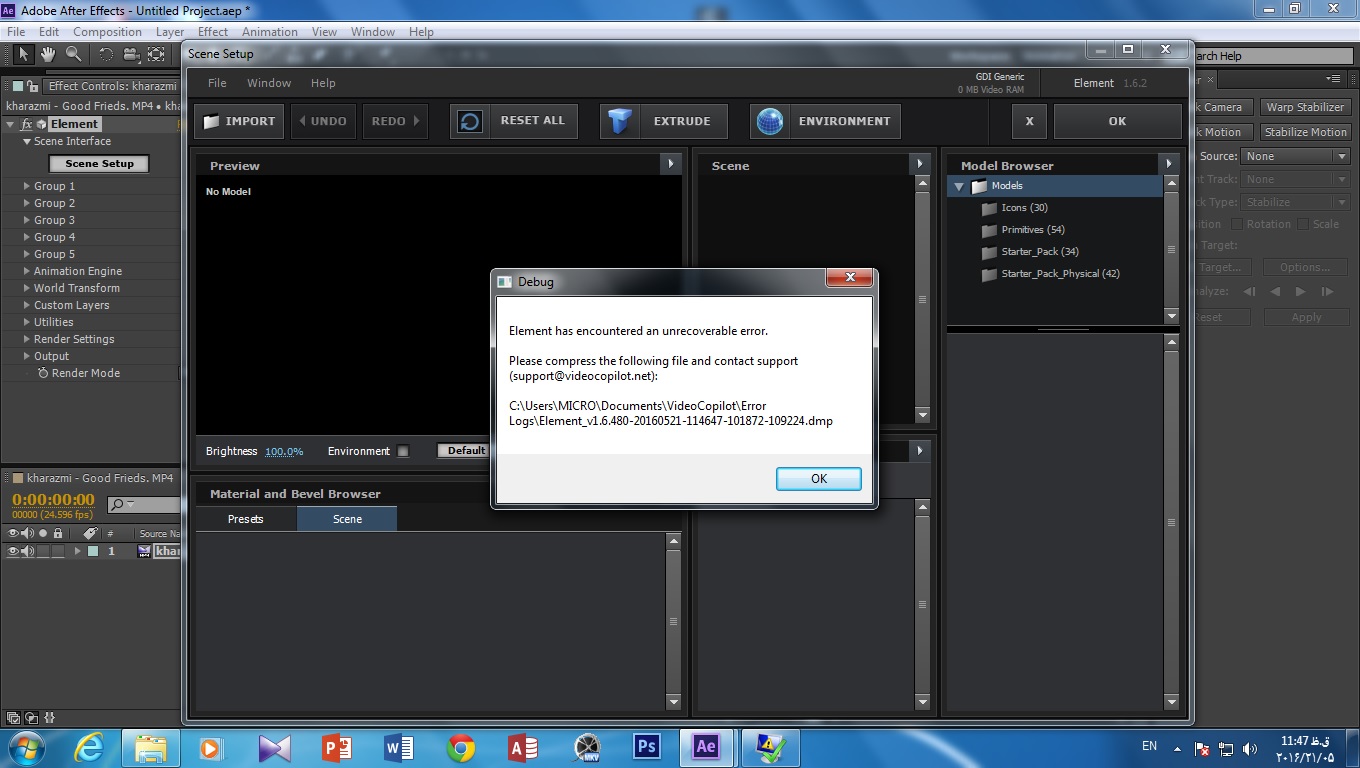This screenshot has width=1360, height=768.
Task: Mute layer 1 audio speaker toggle
Action: 28,551
